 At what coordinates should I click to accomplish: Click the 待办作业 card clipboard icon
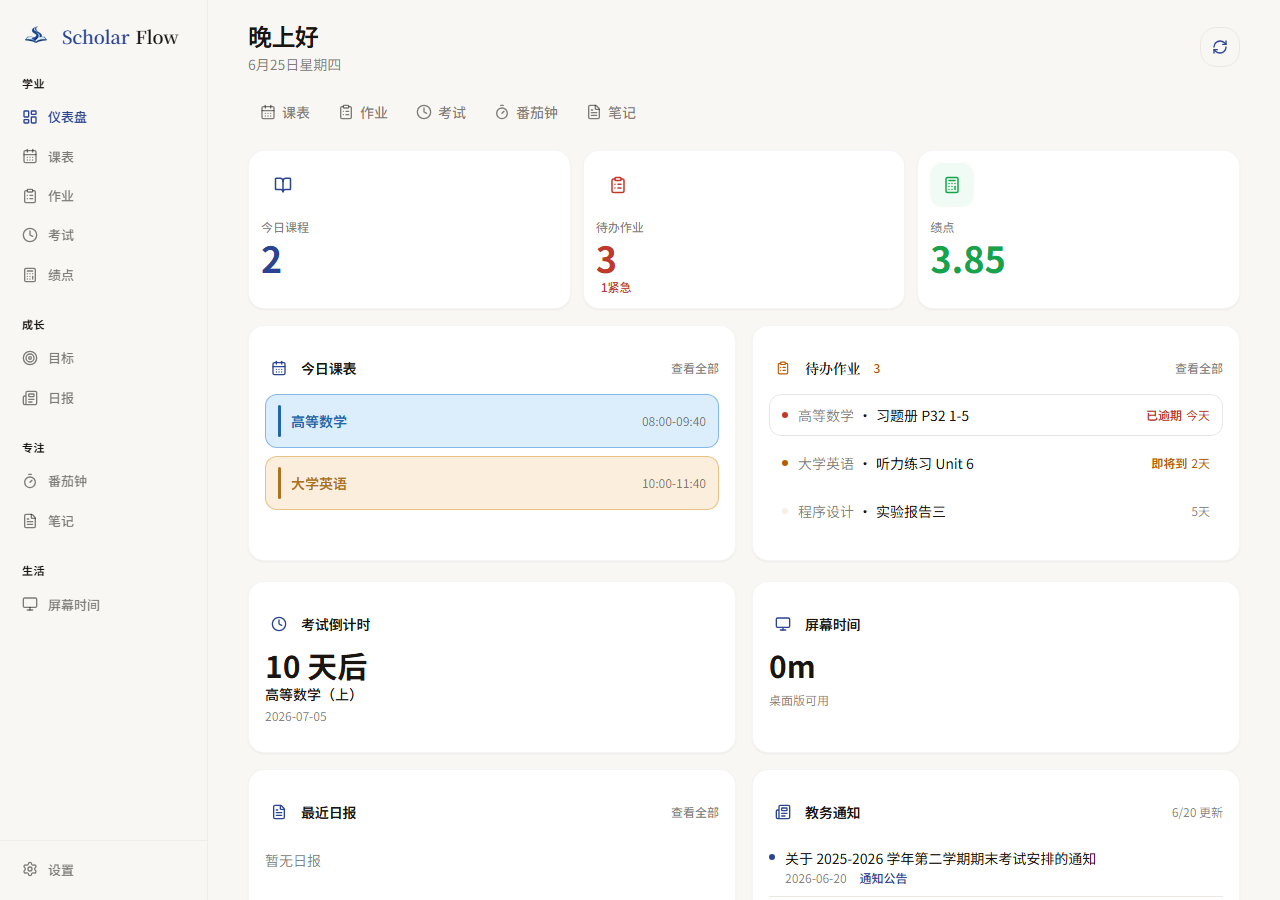point(618,185)
